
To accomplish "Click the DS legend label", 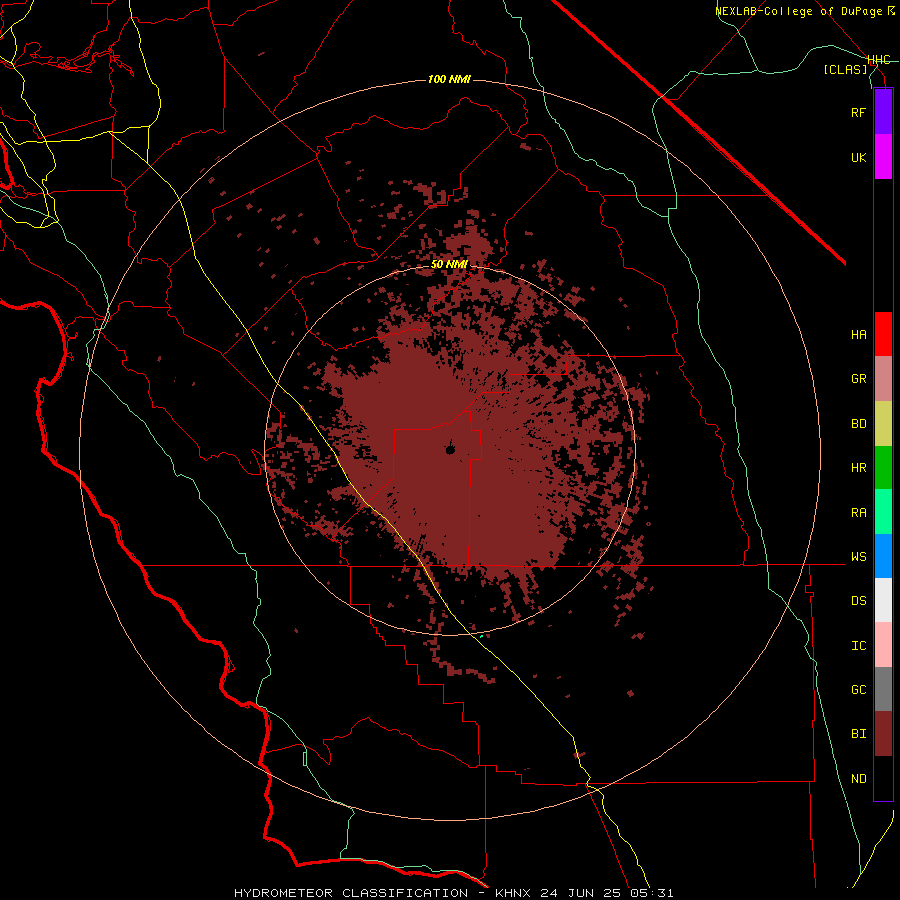I will click(858, 601).
